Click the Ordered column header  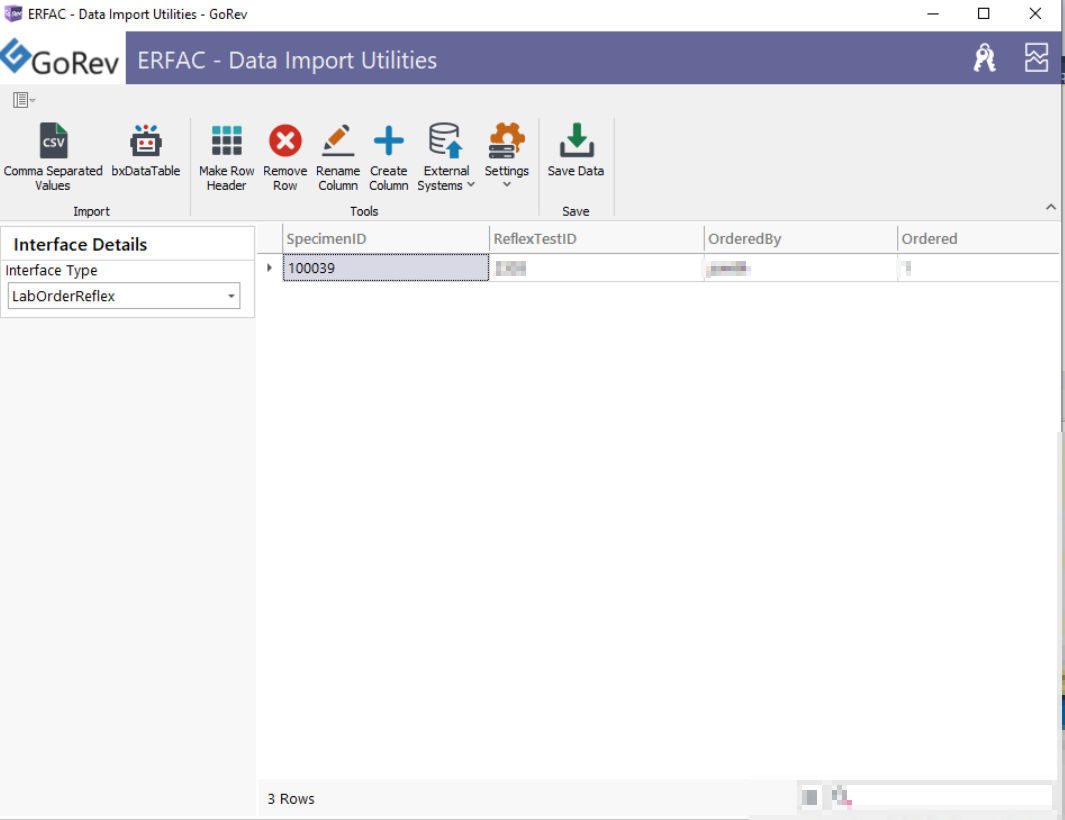(978, 239)
